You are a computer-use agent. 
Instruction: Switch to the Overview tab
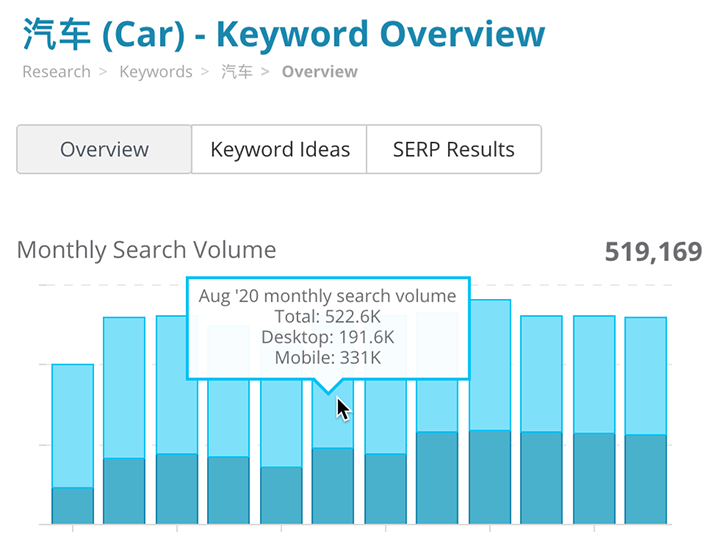pos(104,150)
